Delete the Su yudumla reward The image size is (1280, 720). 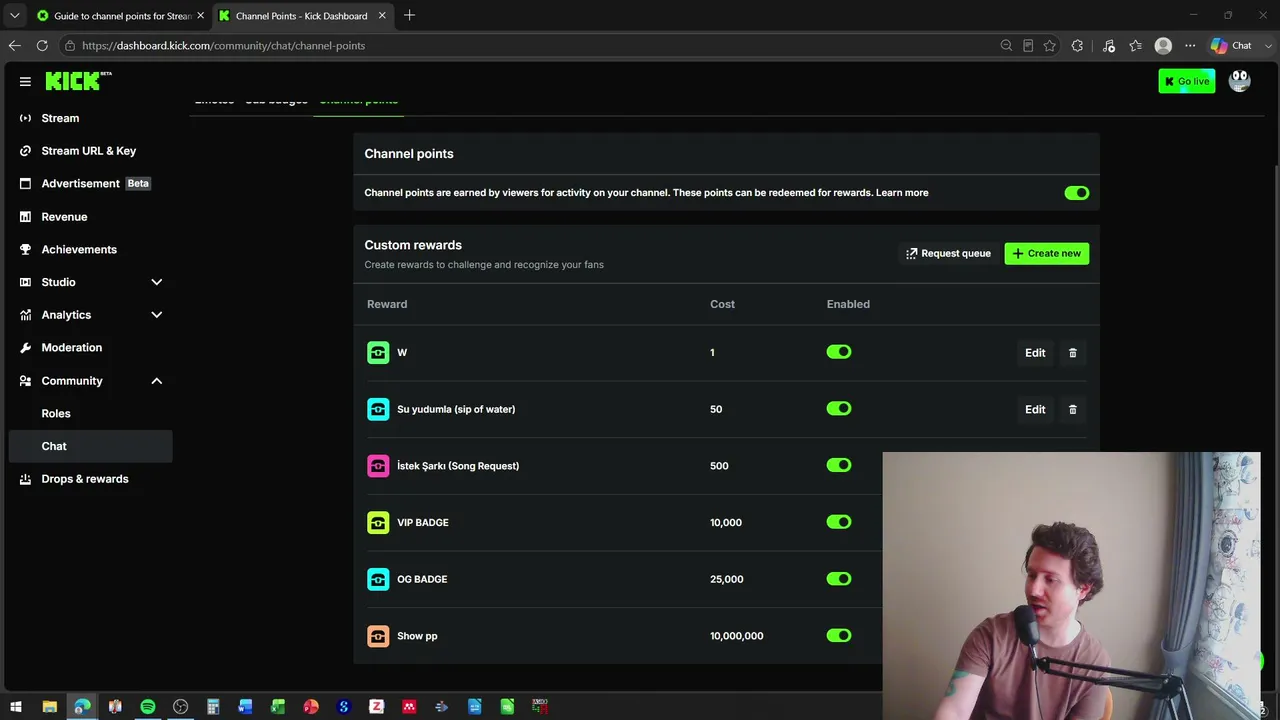[x=1073, y=409]
